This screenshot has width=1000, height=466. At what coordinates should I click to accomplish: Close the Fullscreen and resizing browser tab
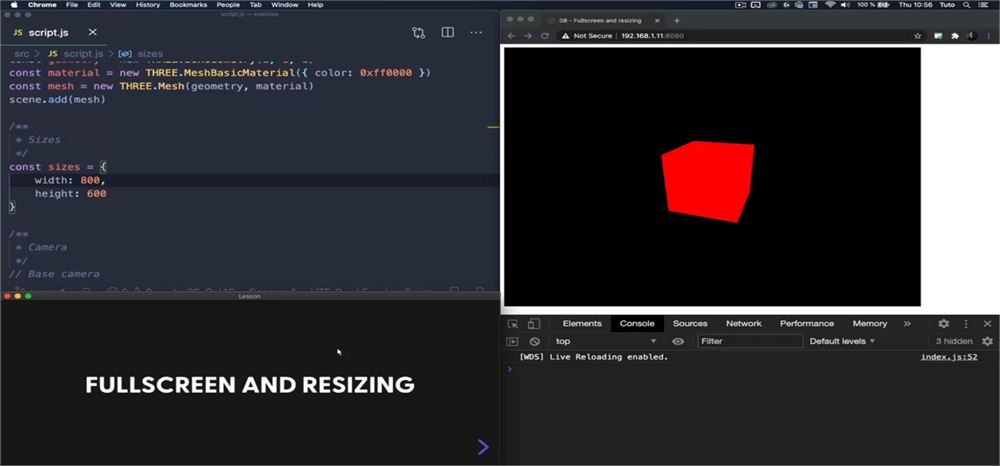[657, 20]
